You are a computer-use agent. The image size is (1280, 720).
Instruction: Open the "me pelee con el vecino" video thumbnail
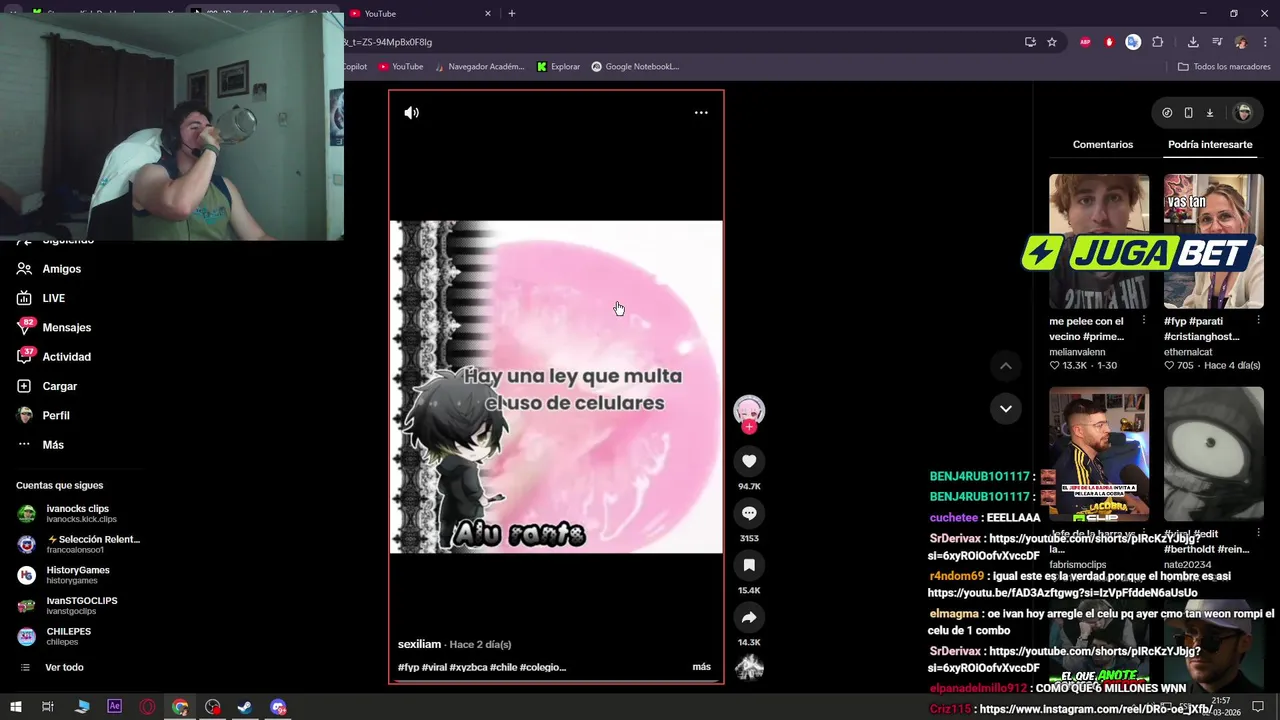pyautogui.click(x=1099, y=241)
